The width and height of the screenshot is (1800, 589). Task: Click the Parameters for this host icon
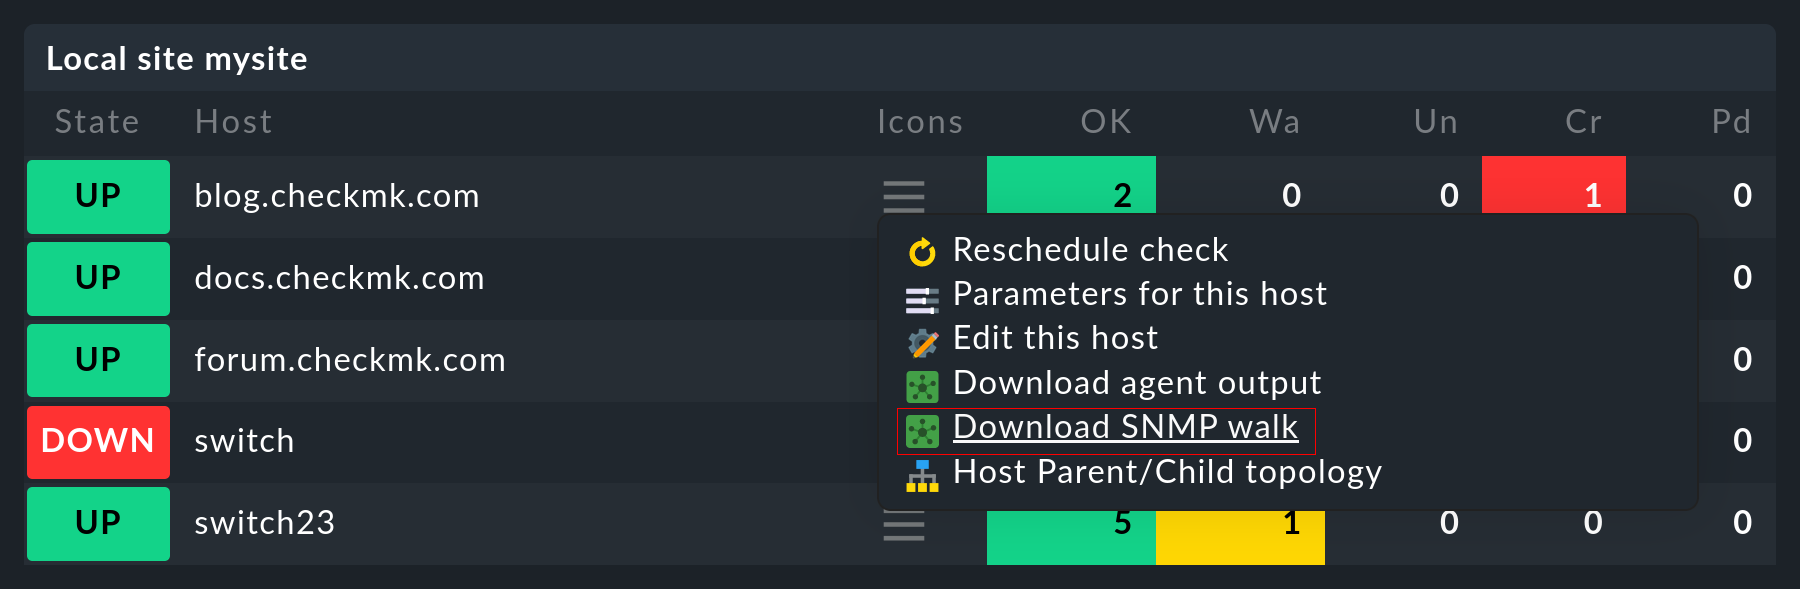coord(922,298)
